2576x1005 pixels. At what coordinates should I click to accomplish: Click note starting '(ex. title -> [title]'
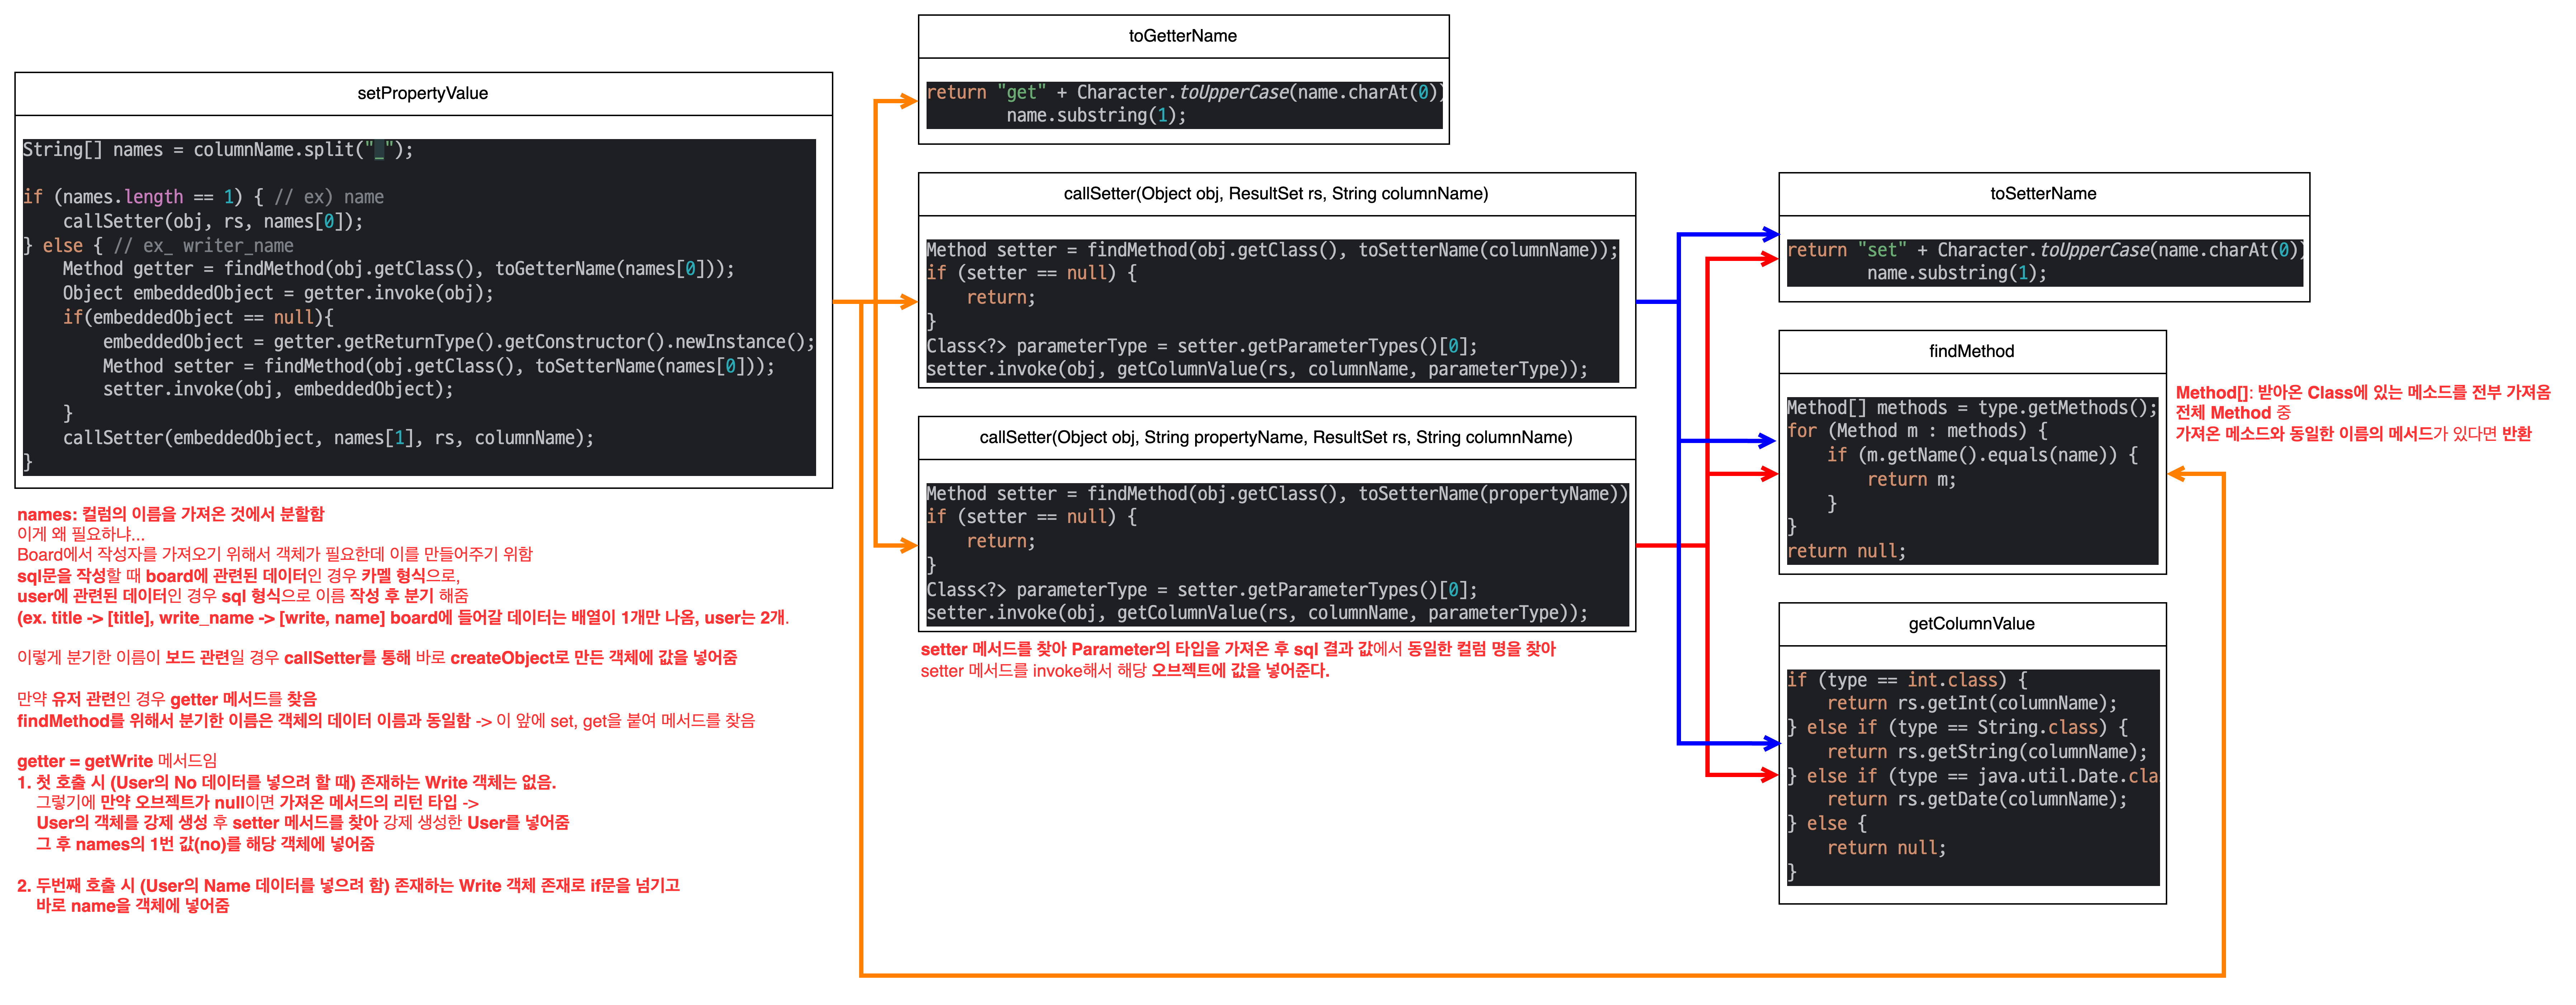click(403, 618)
